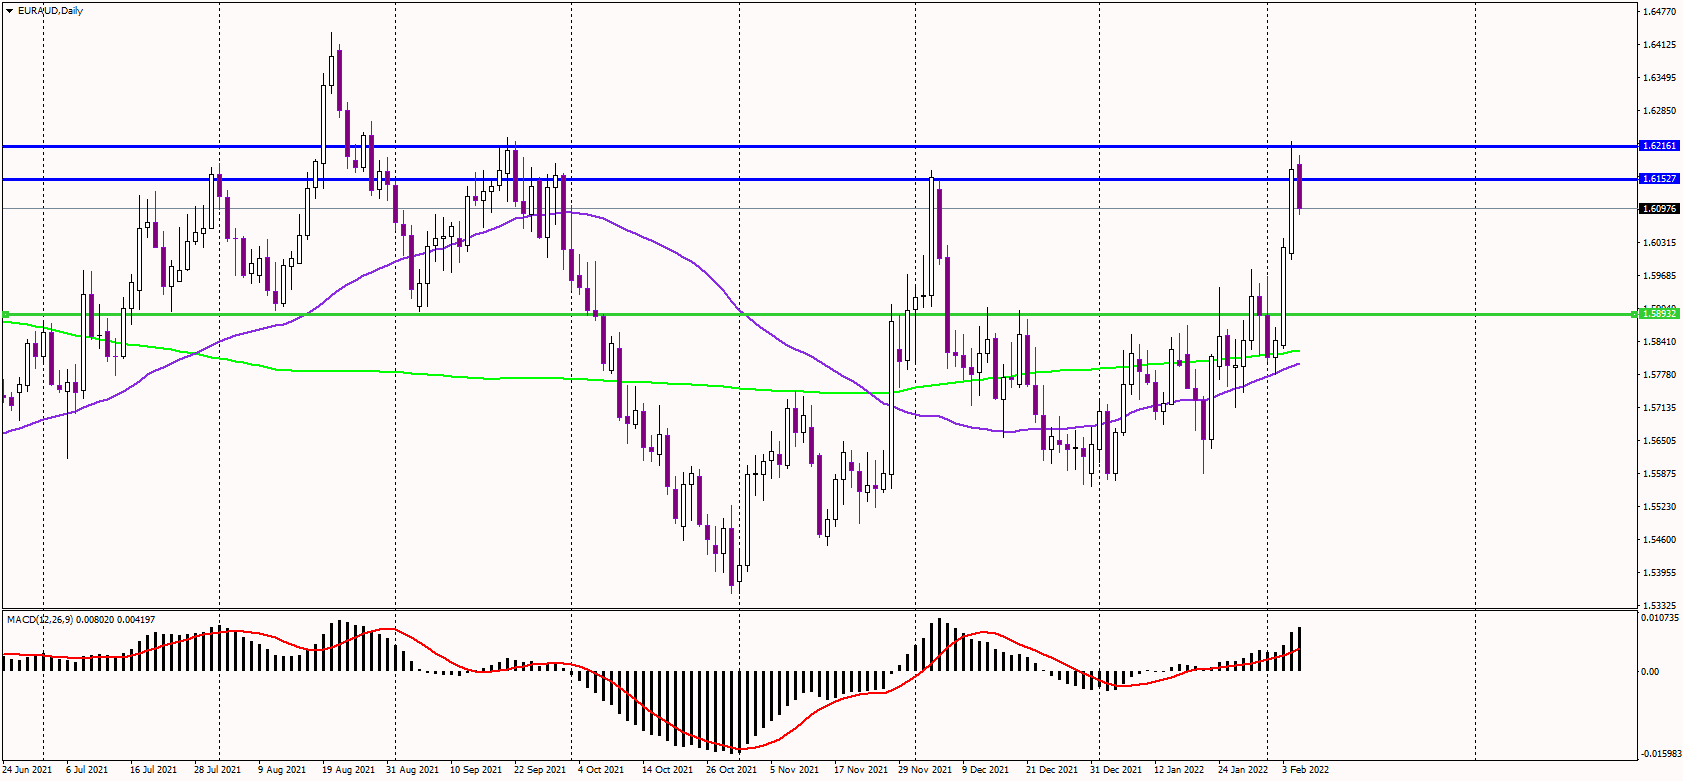Viewport: 1683px width, 781px height.
Task: Click the 31 Aug 2021 date label
Action: [x=412, y=770]
